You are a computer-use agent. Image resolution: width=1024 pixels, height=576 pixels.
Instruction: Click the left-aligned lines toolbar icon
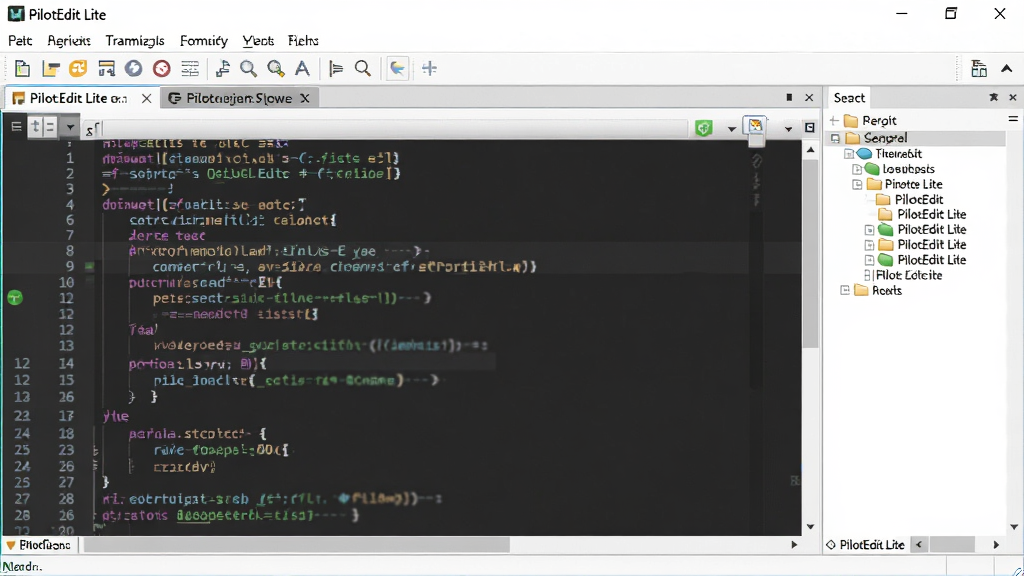[336, 69]
